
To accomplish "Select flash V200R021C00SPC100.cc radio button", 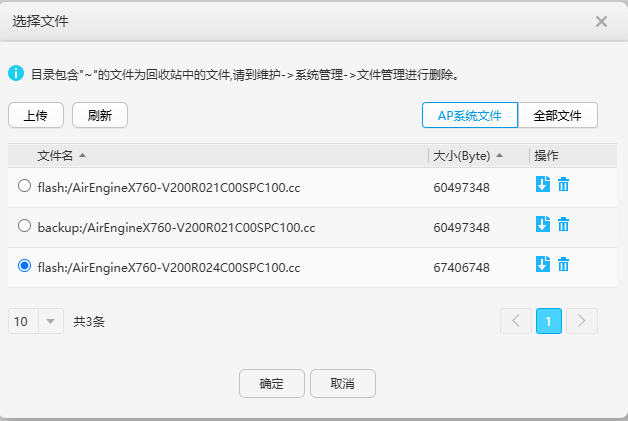I will pyautogui.click(x=25, y=186).
